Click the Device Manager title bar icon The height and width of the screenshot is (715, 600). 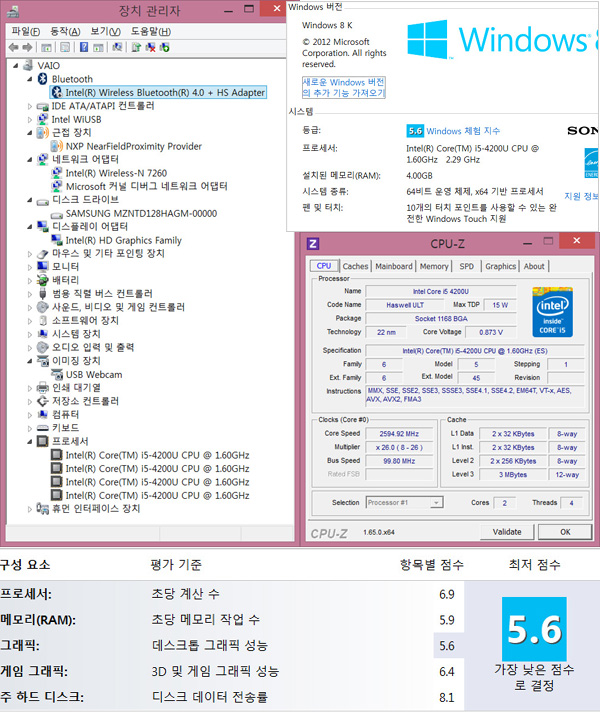[13, 10]
